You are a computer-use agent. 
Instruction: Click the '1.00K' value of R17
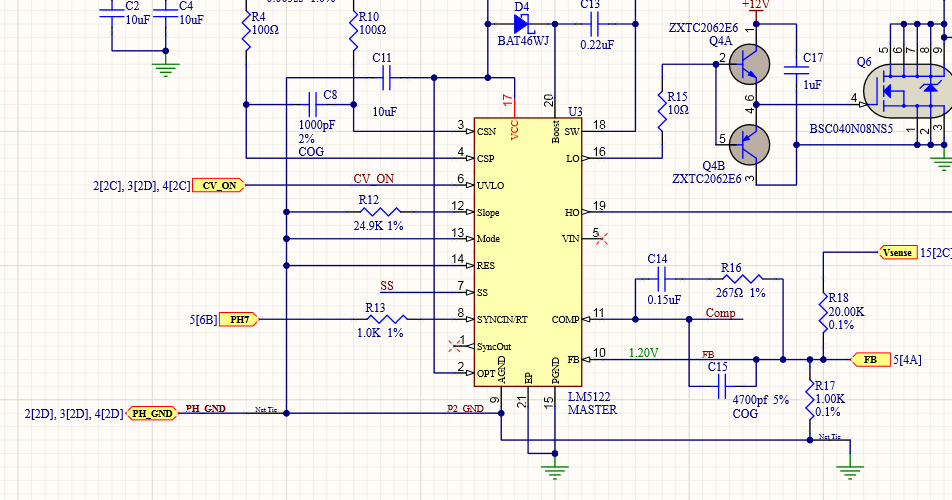click(x=828, y=399)
